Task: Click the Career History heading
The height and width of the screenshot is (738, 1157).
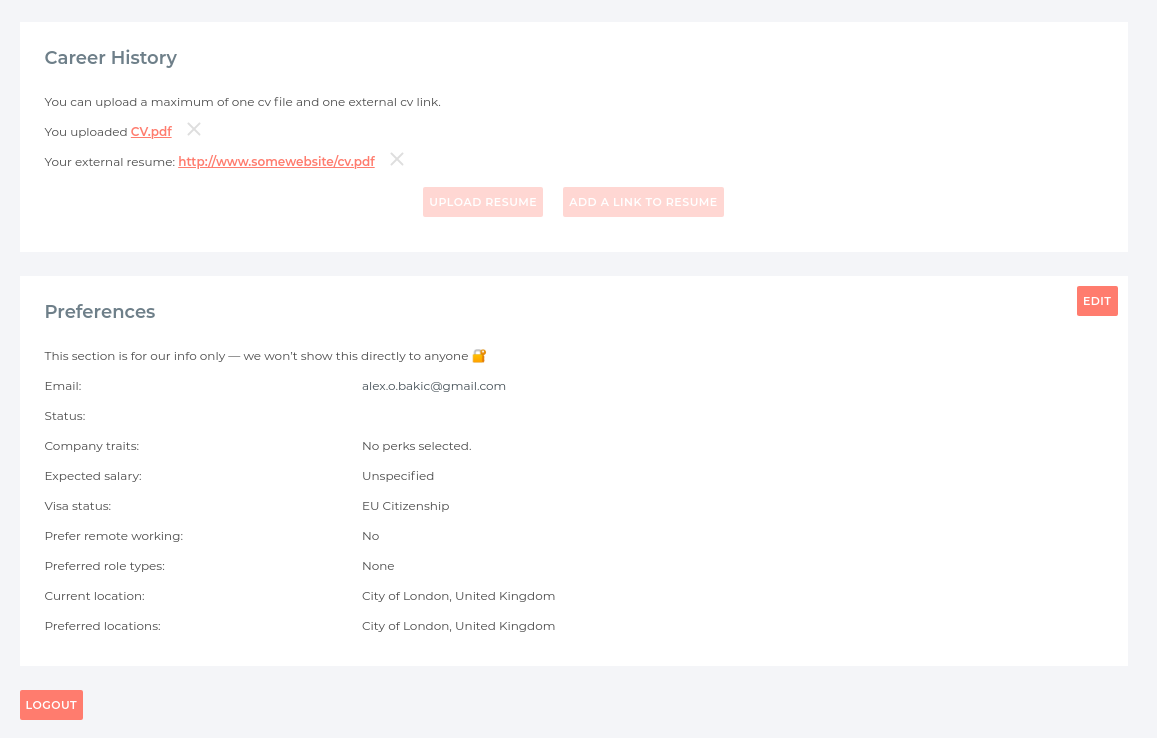Action: click(x=111, y=58)
